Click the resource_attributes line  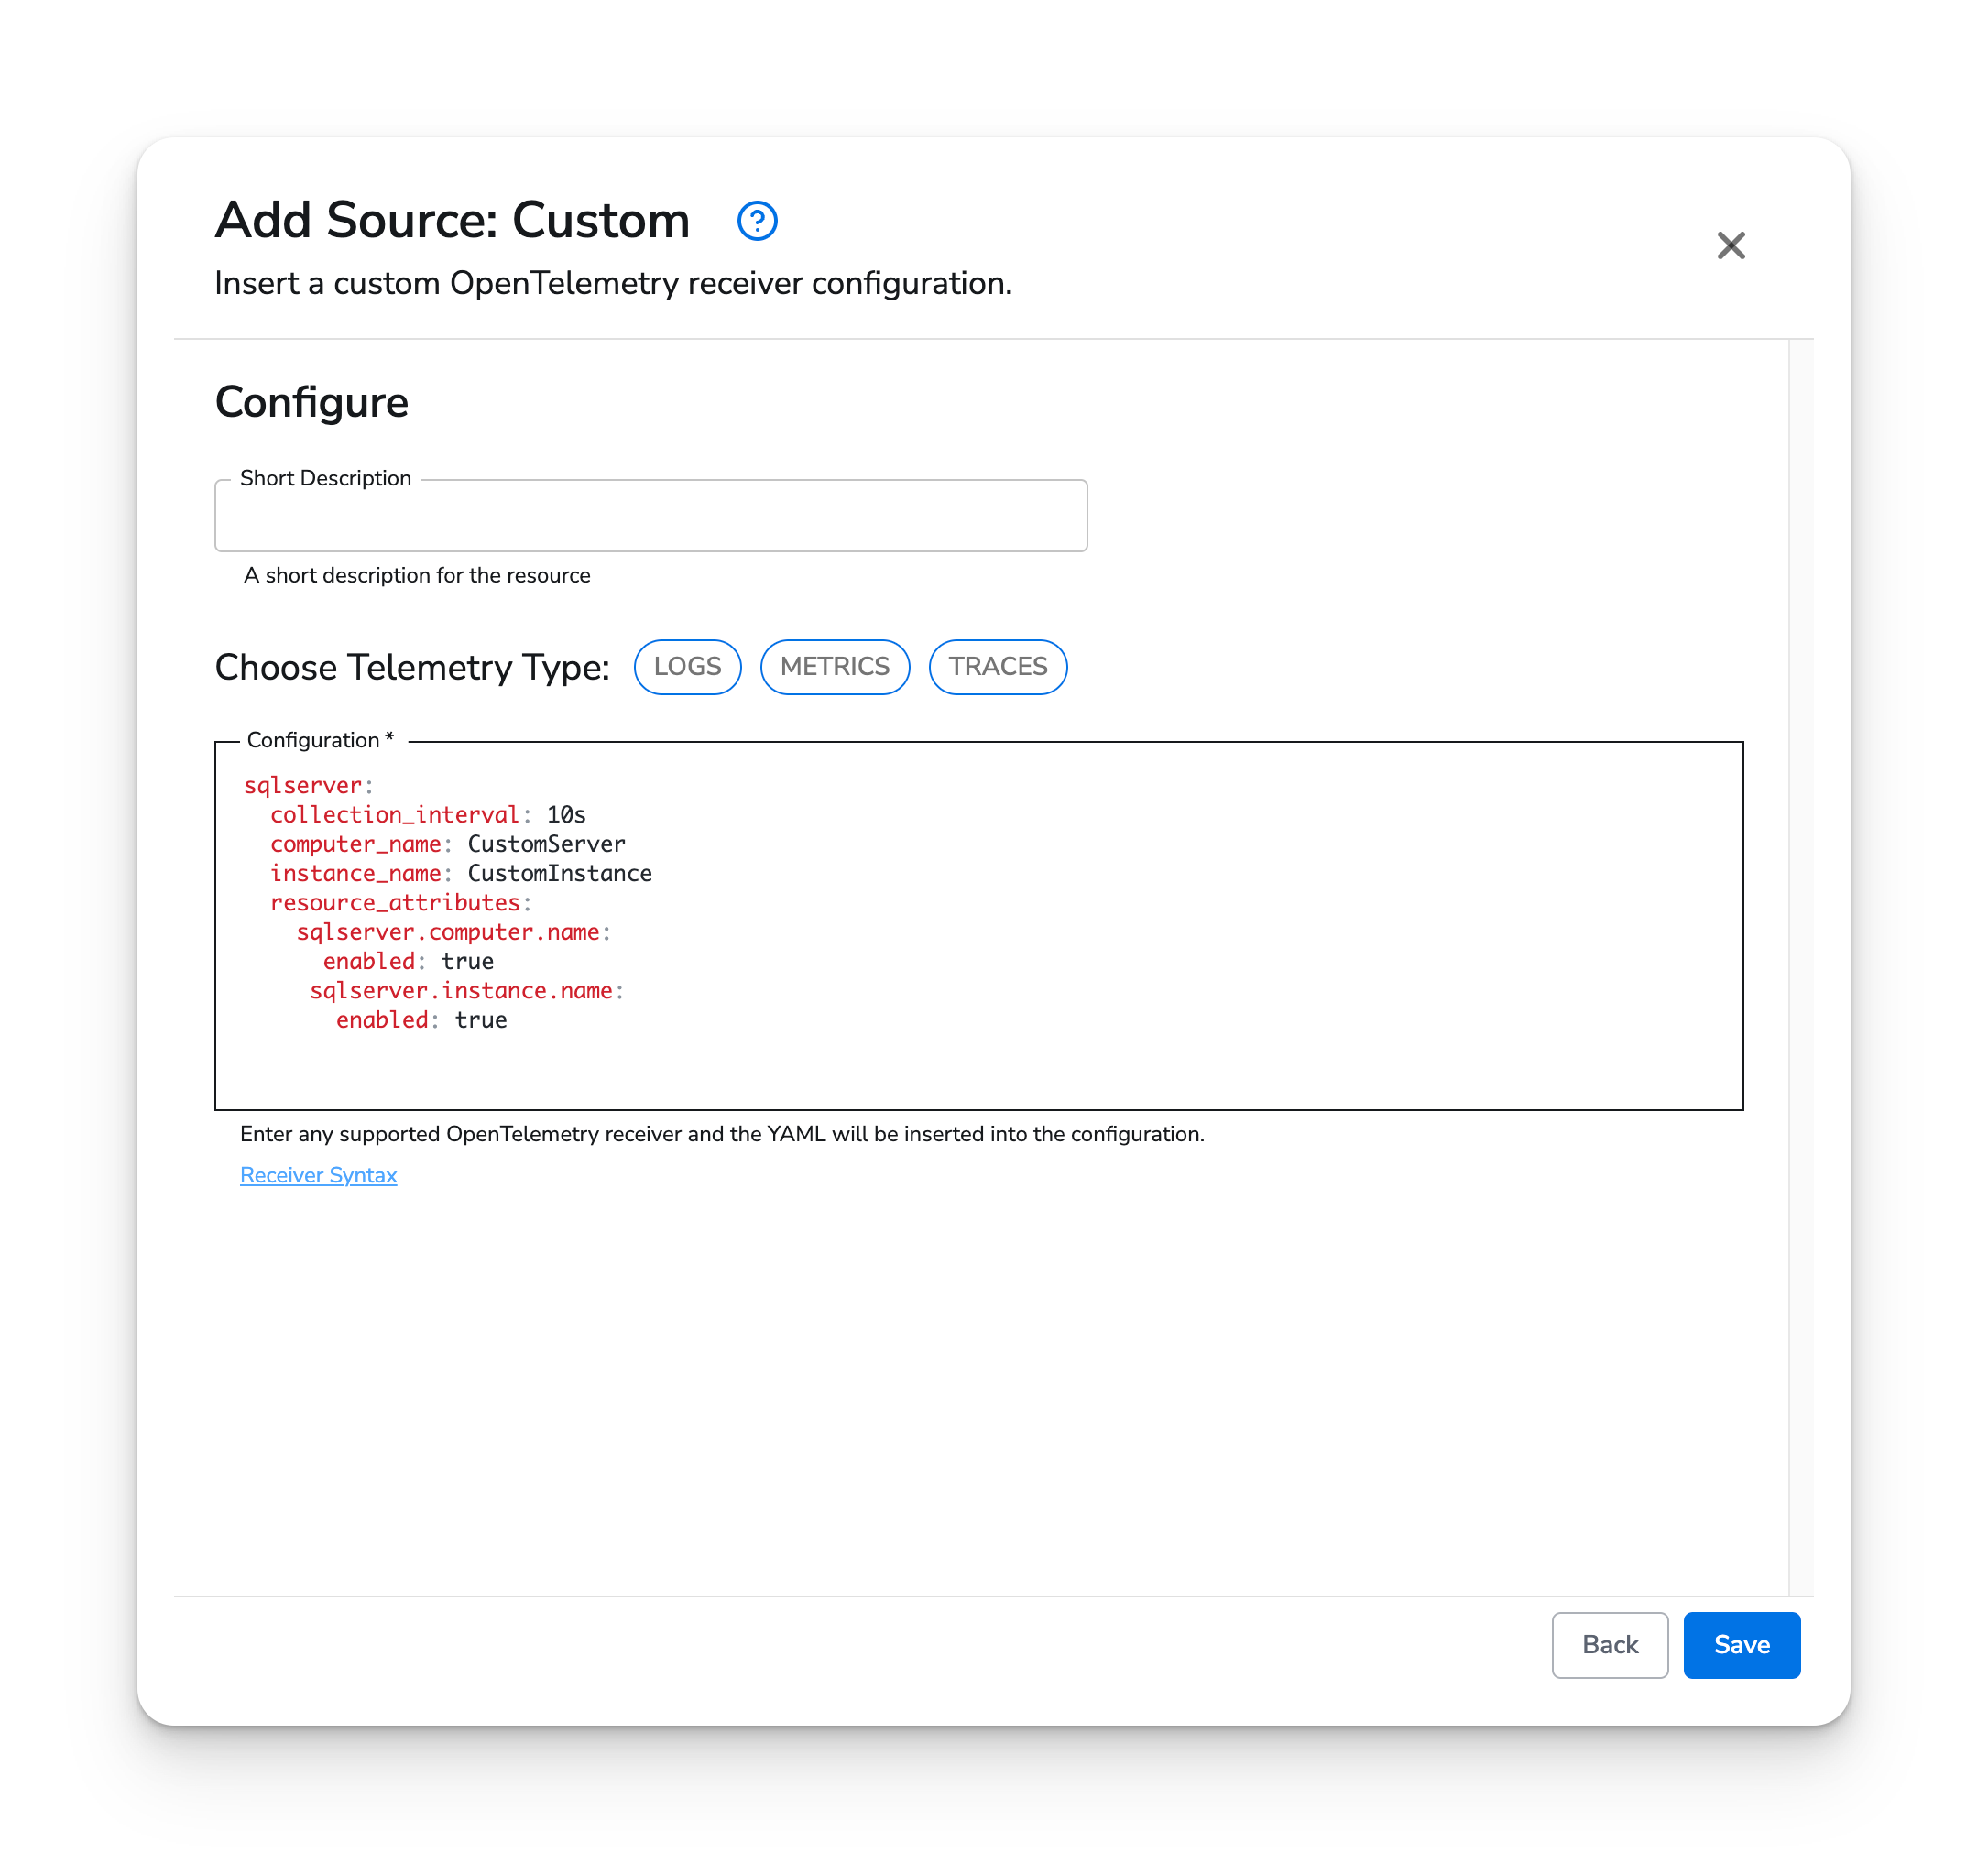pos(398,902)
